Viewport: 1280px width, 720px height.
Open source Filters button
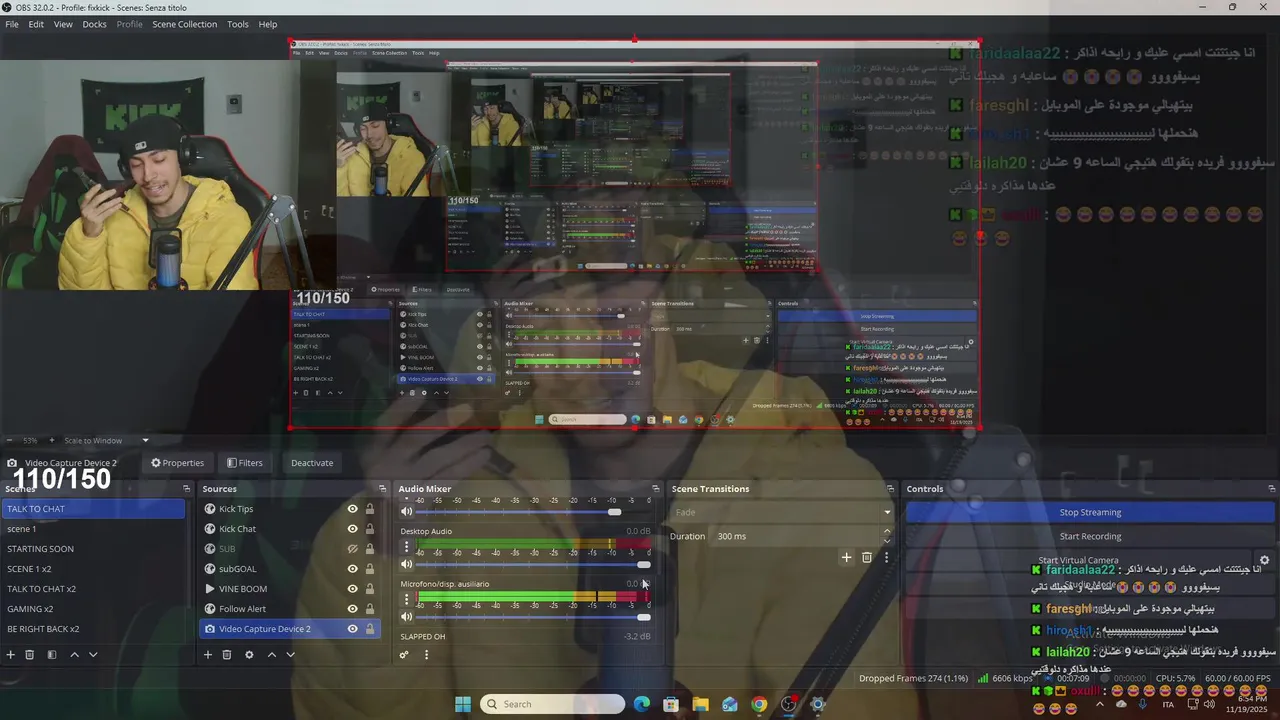[x=244, y=463]
